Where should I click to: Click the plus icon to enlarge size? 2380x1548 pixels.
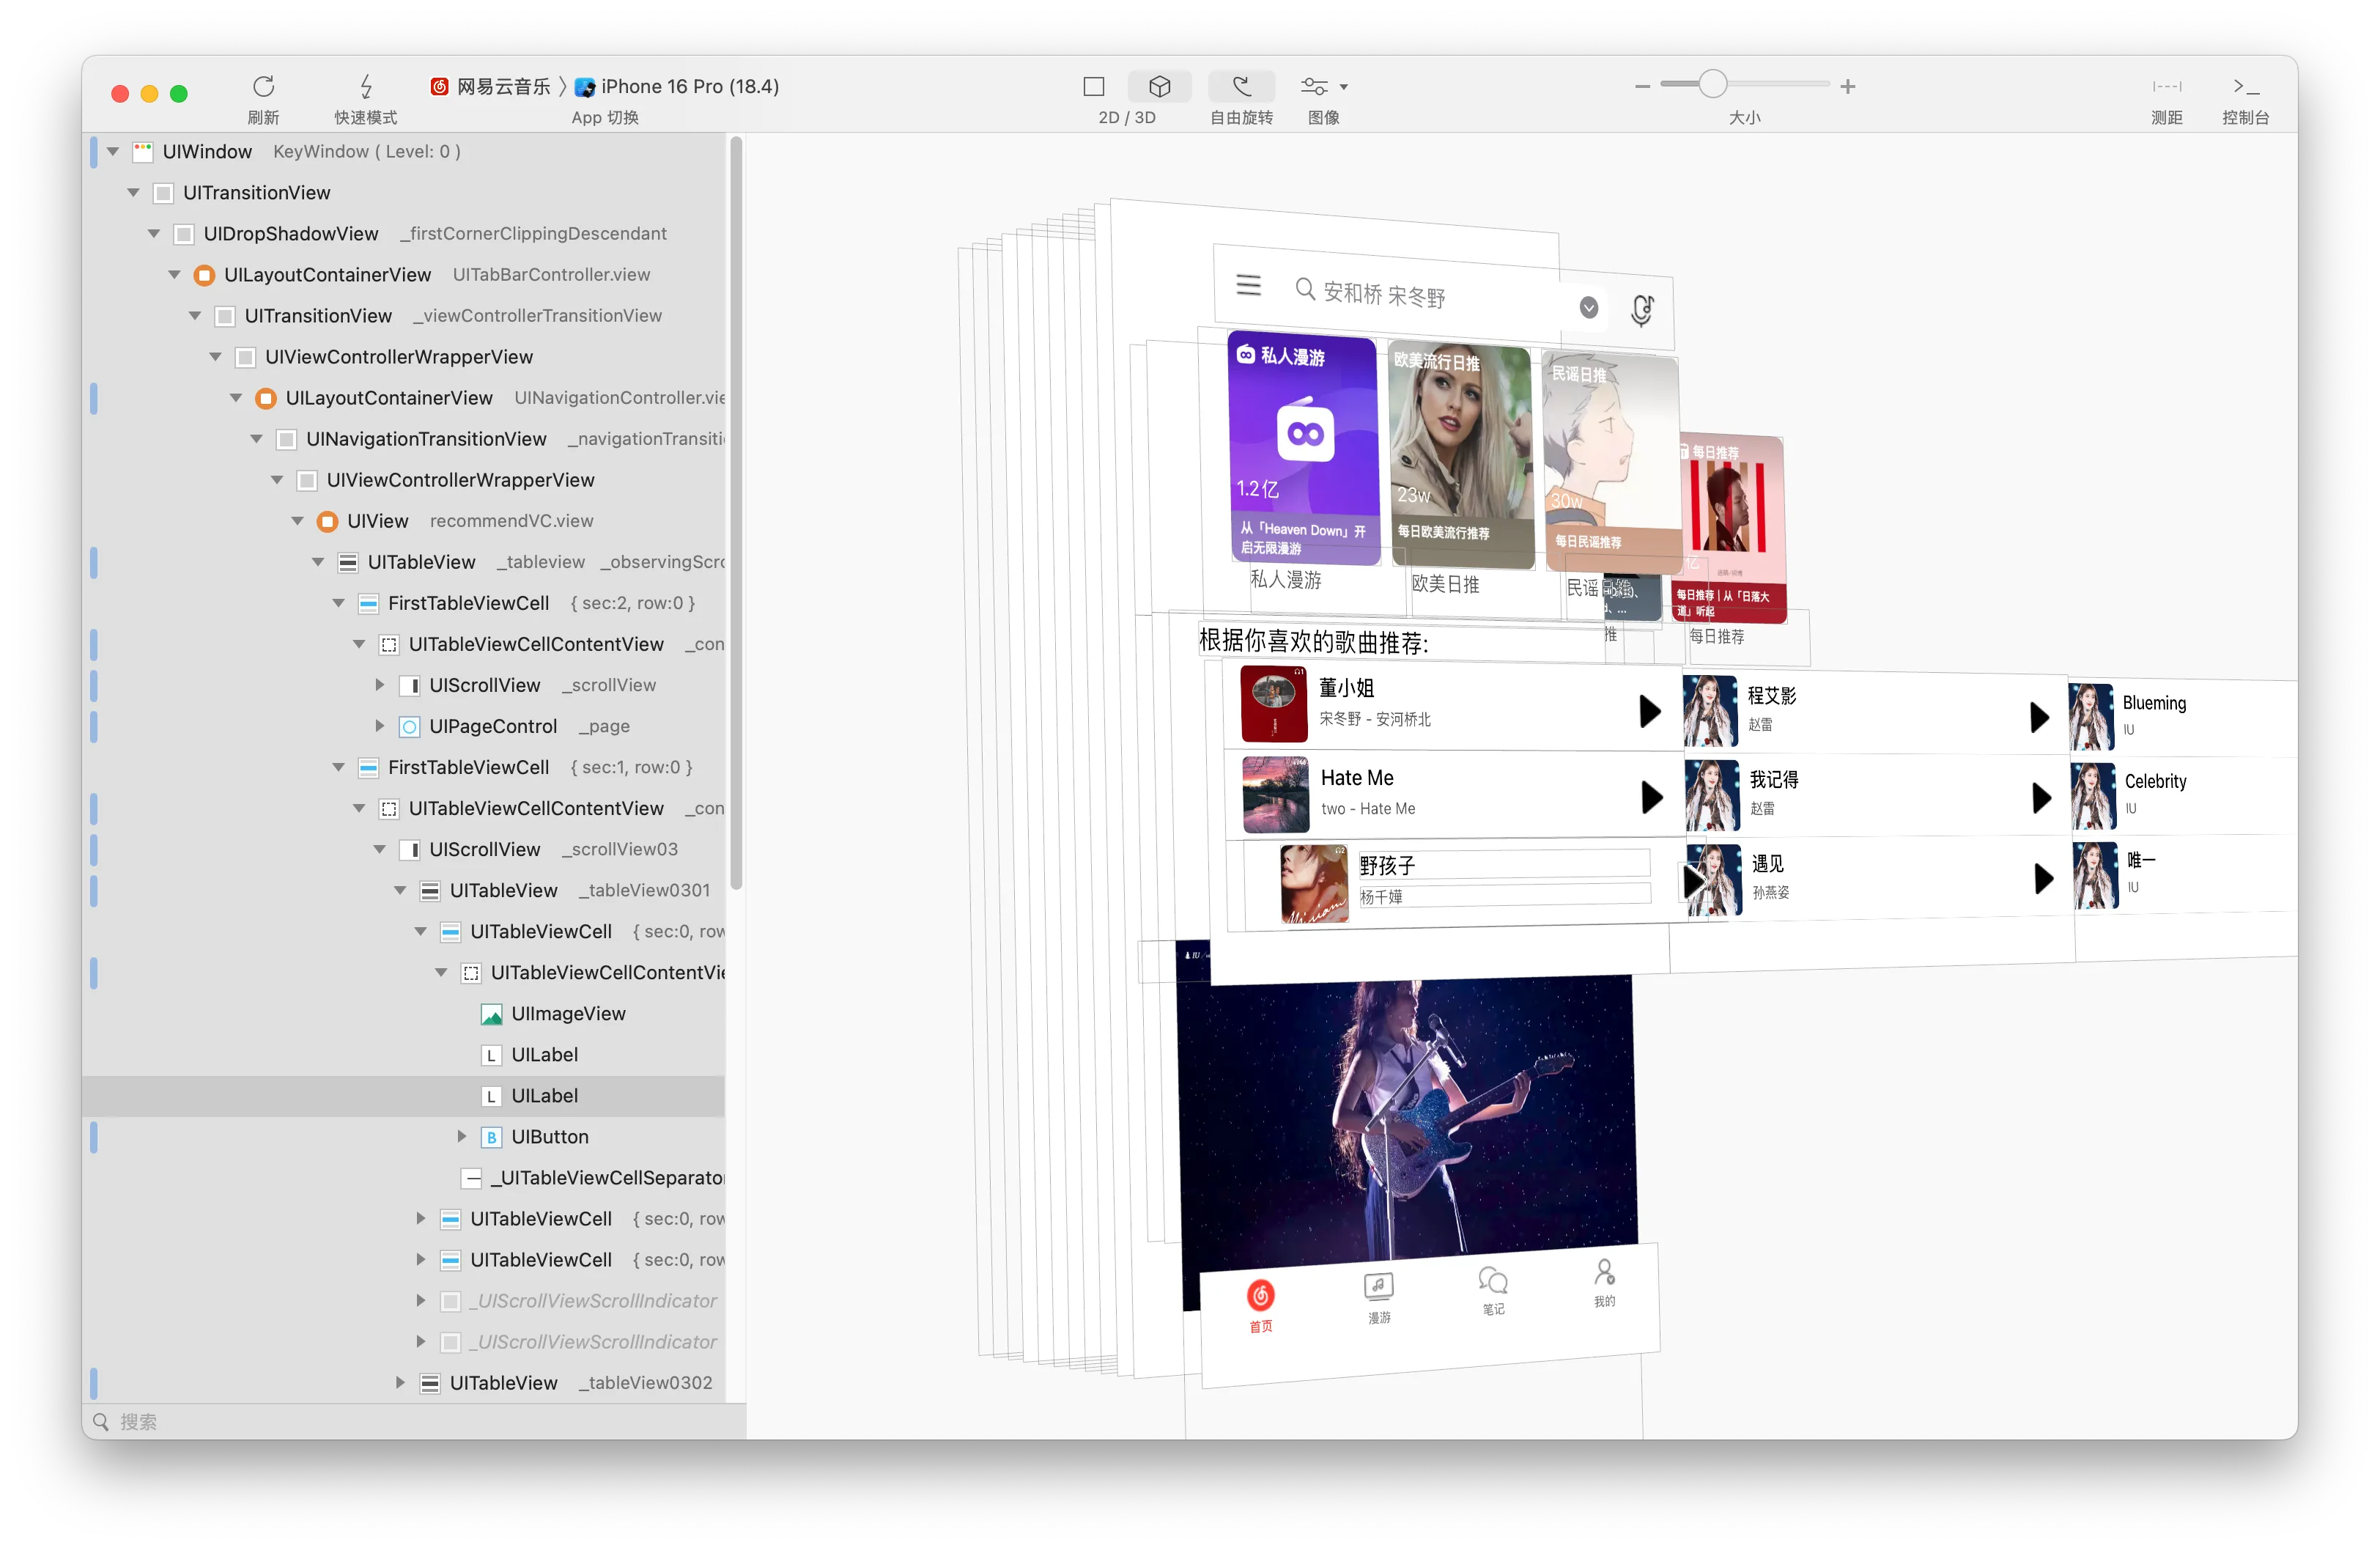[x=1847, y=87]
